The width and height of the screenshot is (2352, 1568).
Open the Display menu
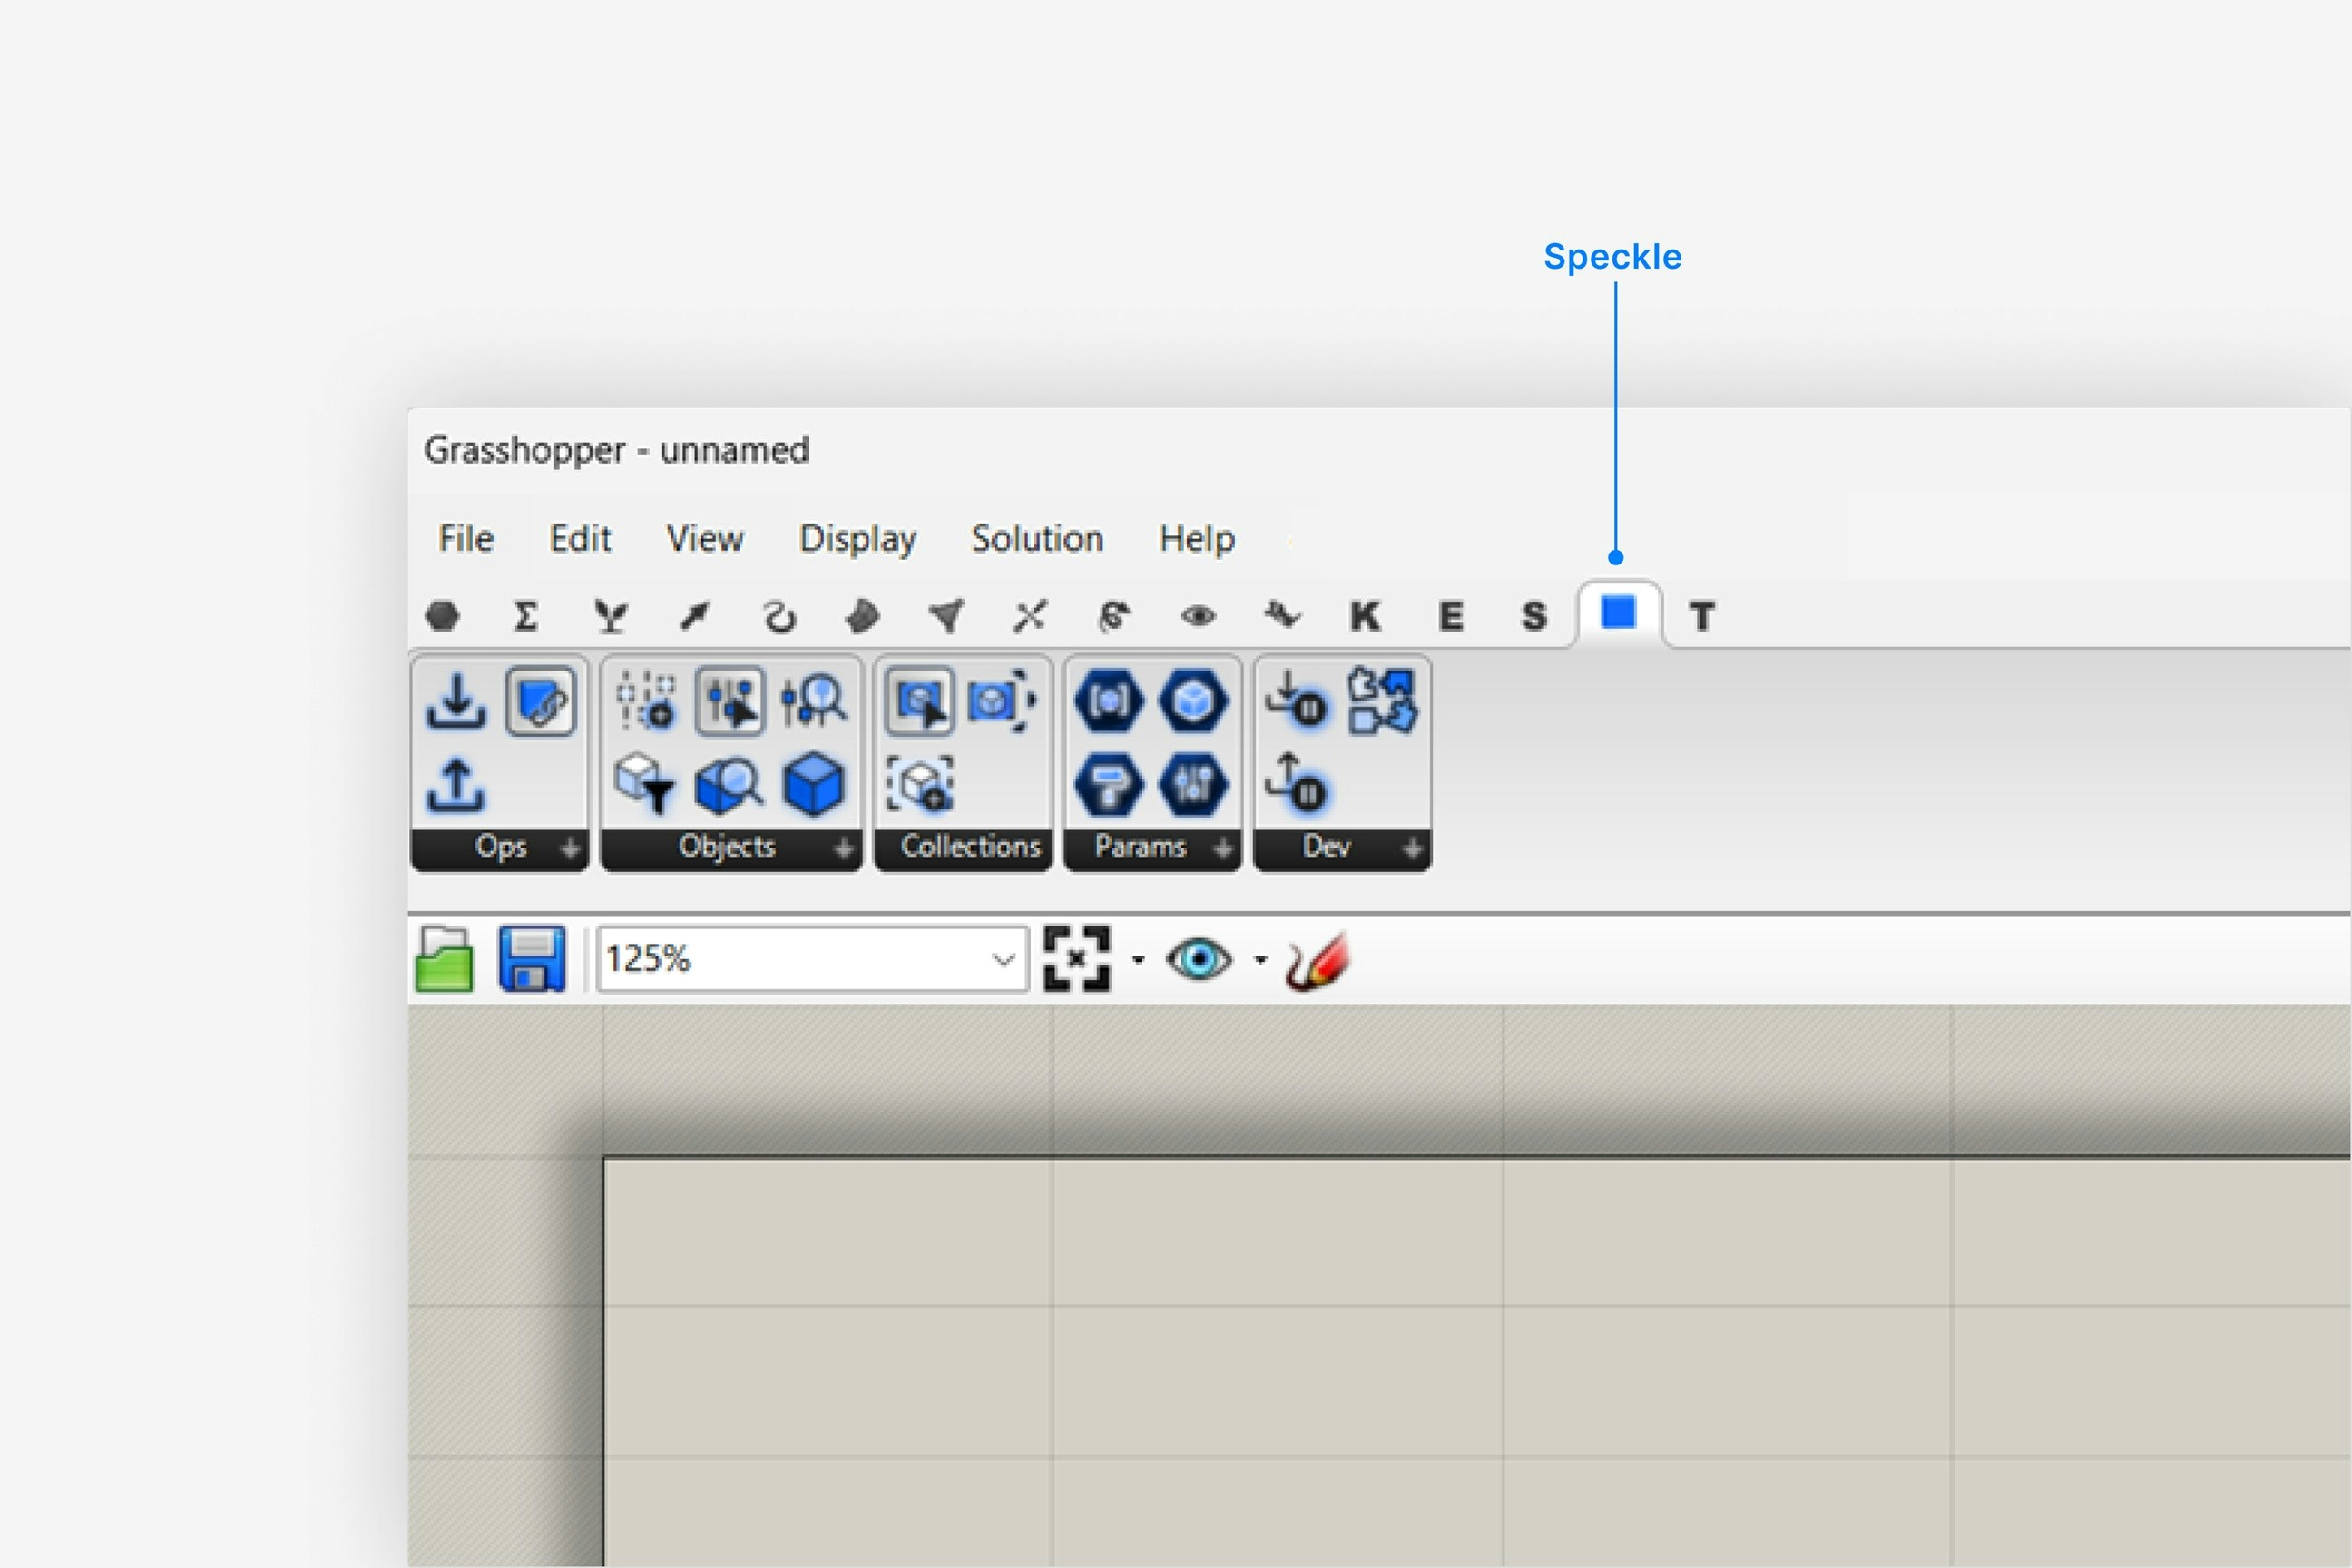click(x=857, y=539)
